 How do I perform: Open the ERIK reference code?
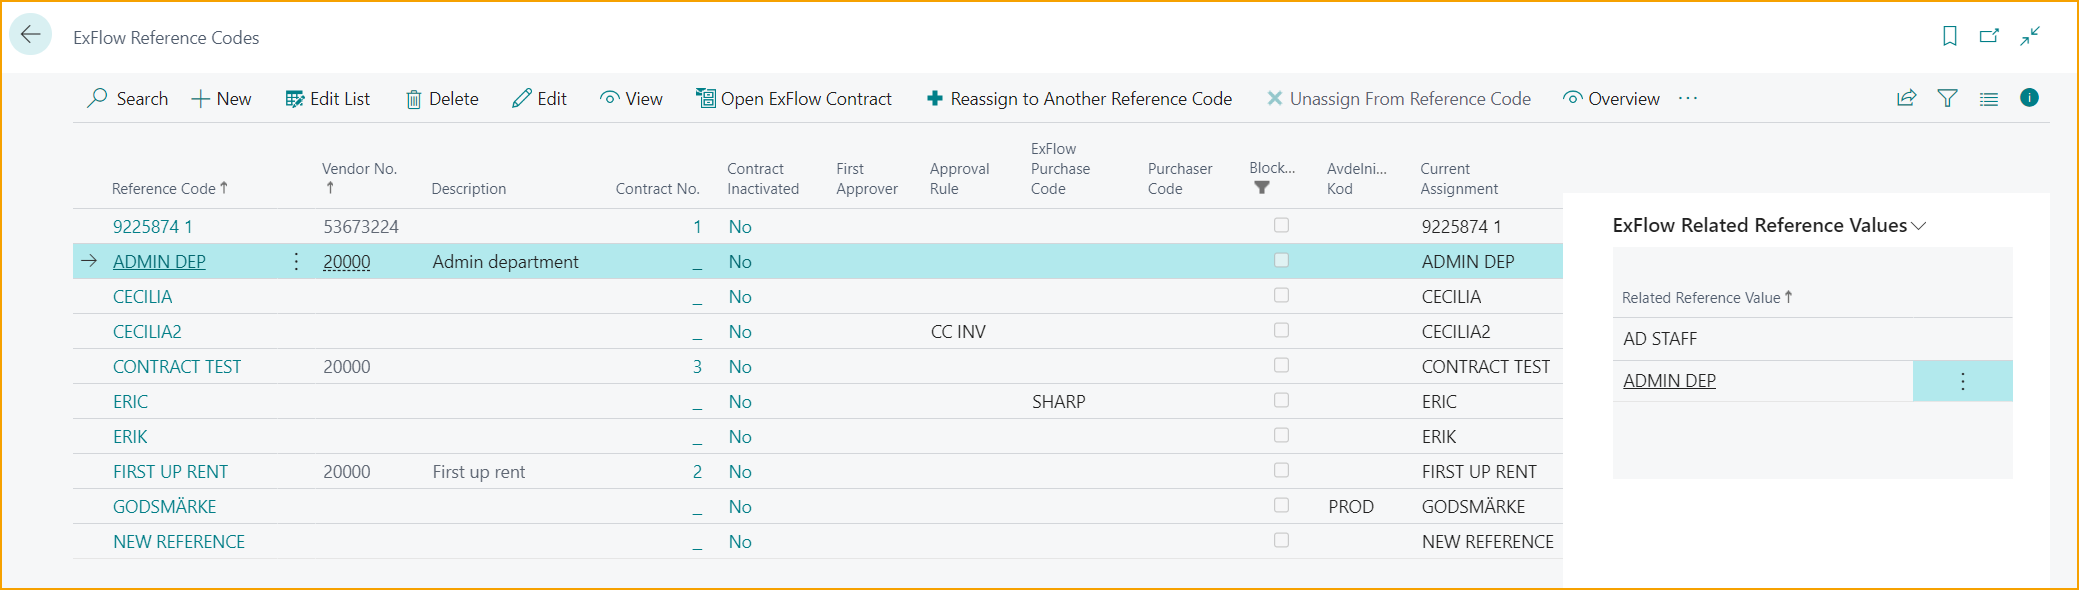pos(130,437)
